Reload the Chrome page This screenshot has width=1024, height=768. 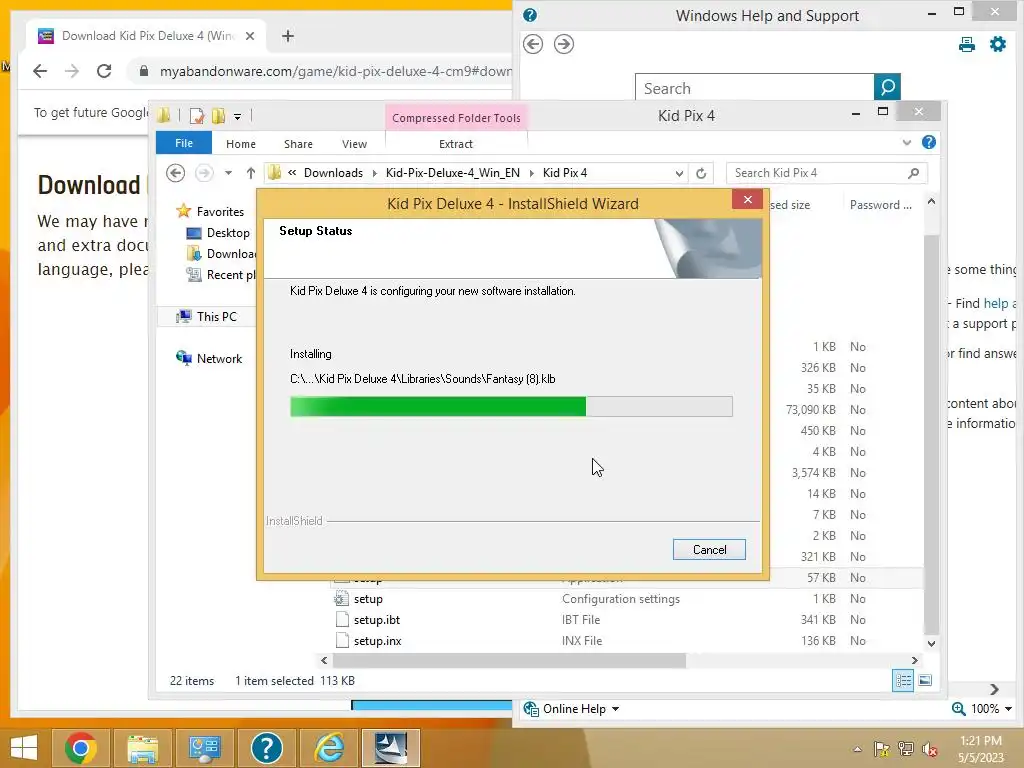[x=104, y=71]
